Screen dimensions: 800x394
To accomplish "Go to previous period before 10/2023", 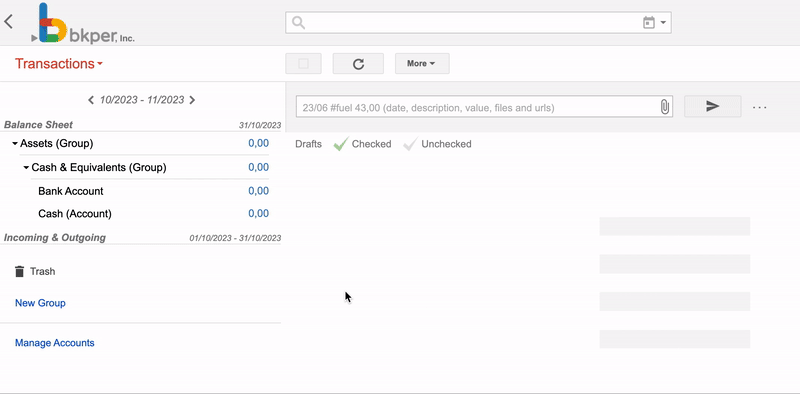I will pyautogui.click(x=91, y=100).
